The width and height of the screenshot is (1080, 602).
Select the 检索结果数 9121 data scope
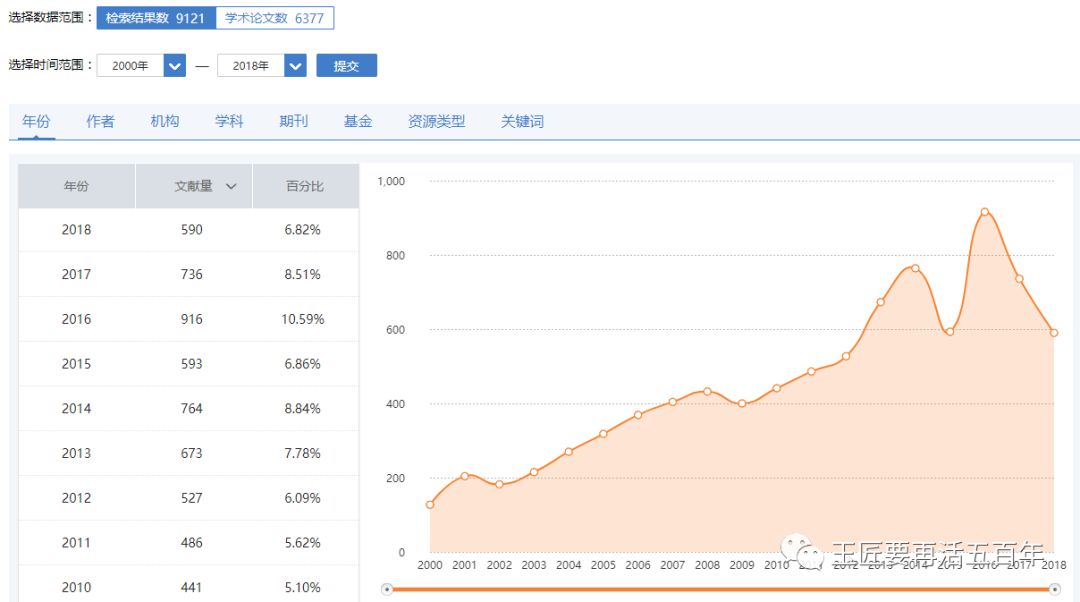157,17
